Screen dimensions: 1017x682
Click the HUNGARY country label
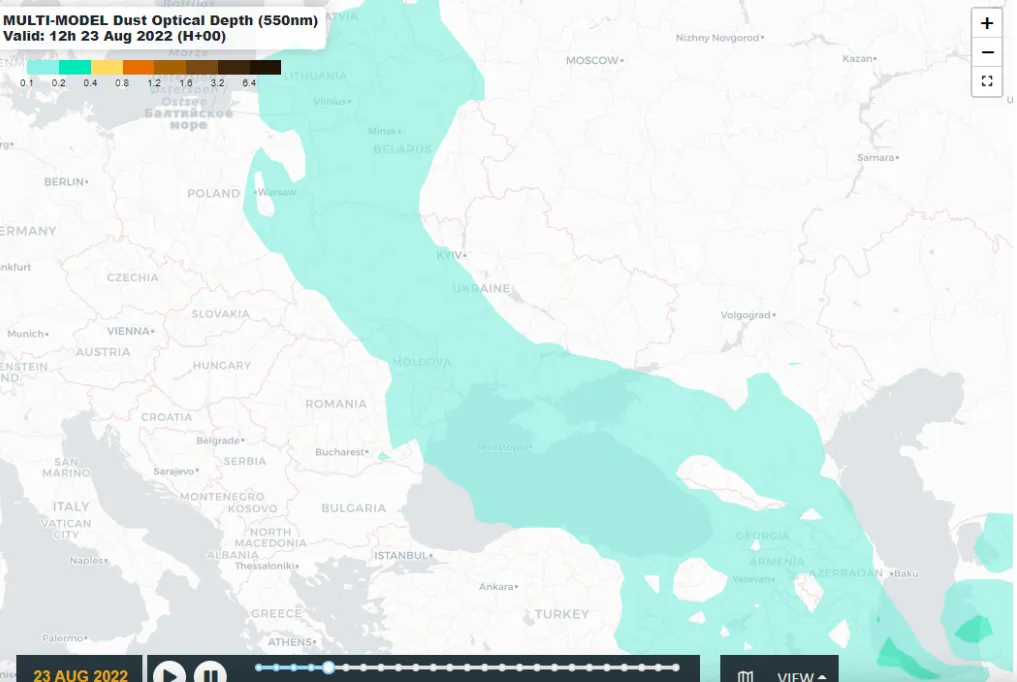pyautogui.click(x=222, y=366)
